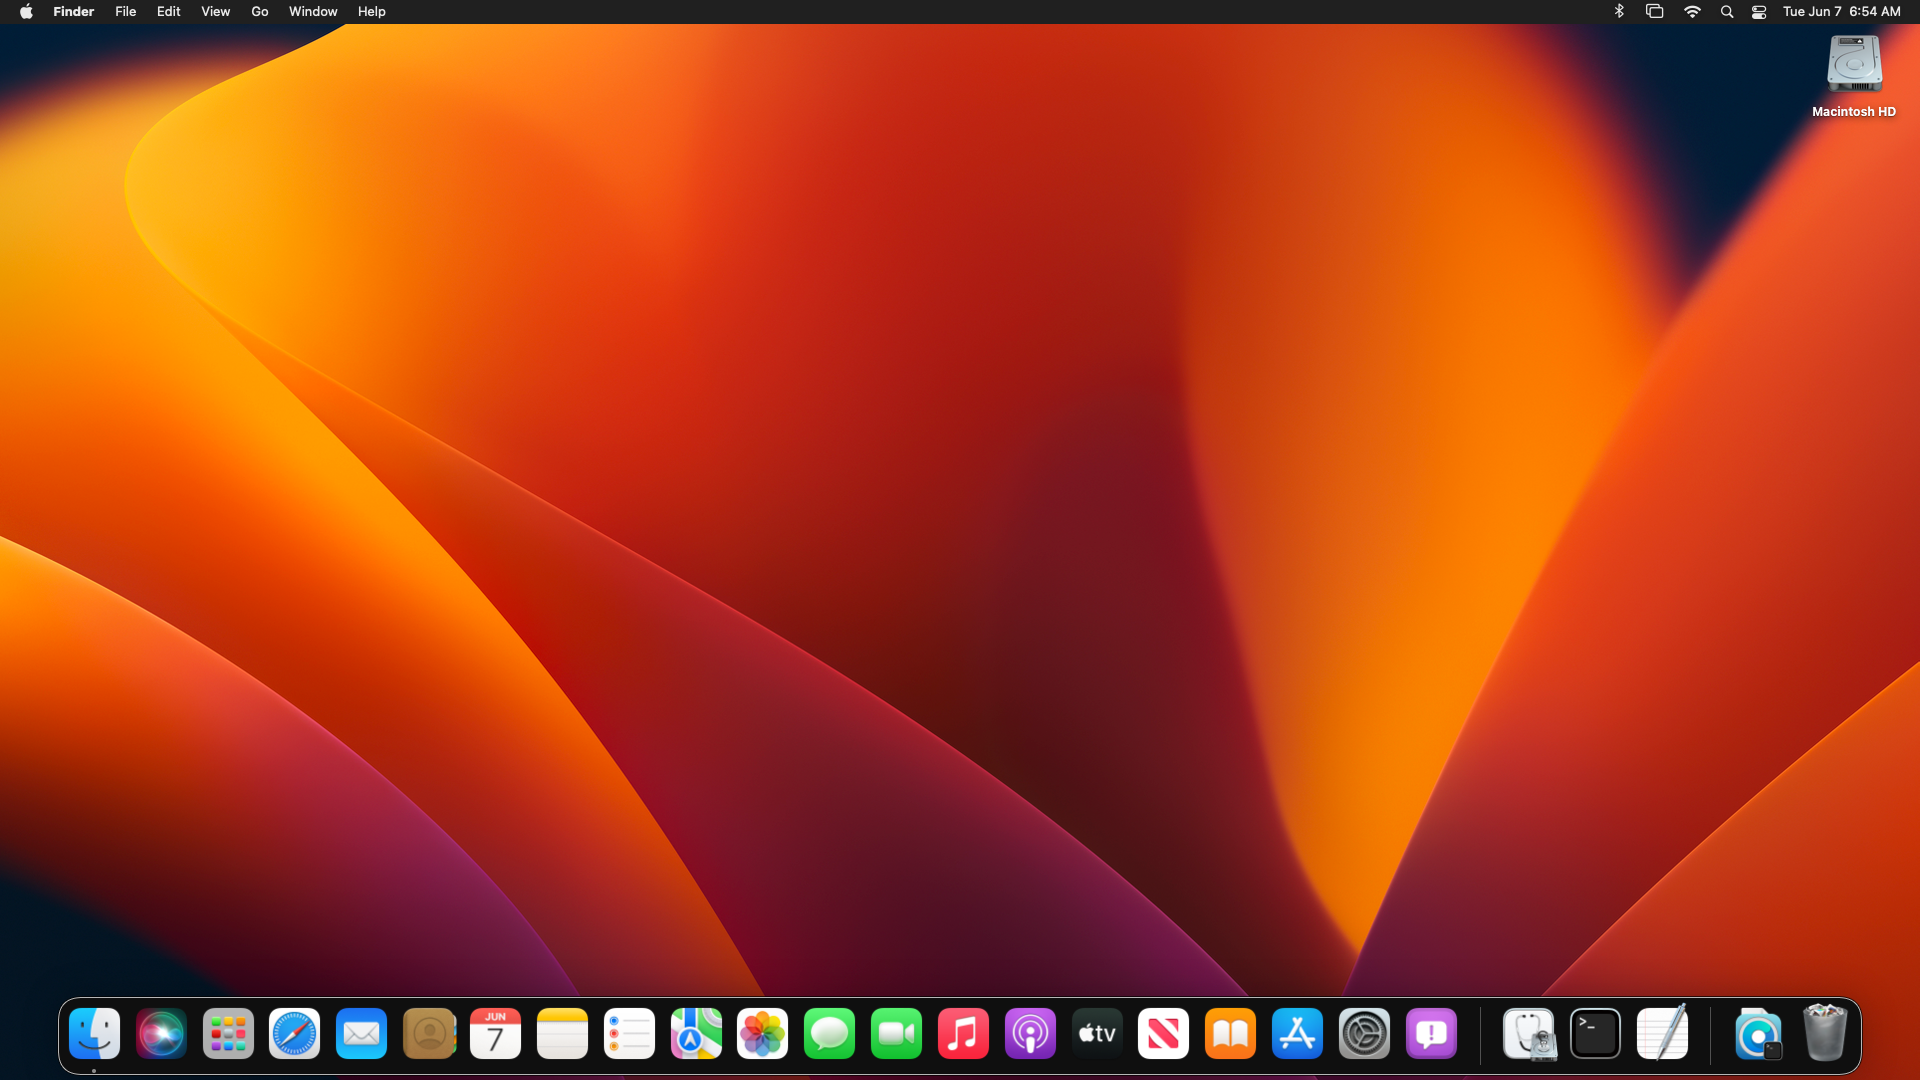Launch Siri from the Dock
The width and height of the screenshot is (1920, 1080).
click(161, 1034)
